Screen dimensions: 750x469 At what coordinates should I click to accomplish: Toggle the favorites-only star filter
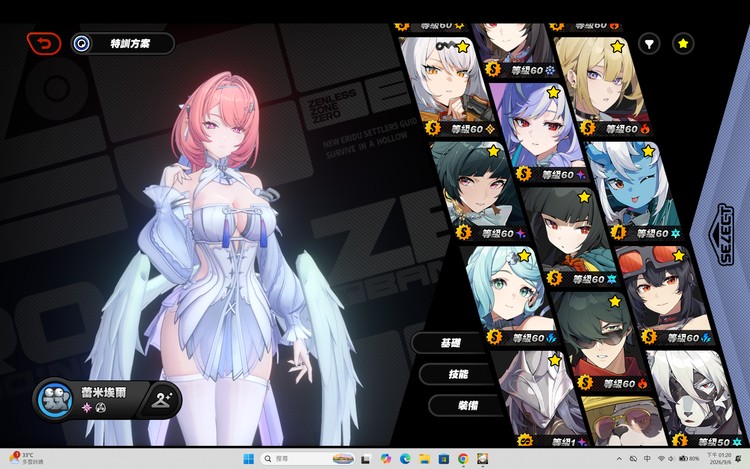click(683, 44)
